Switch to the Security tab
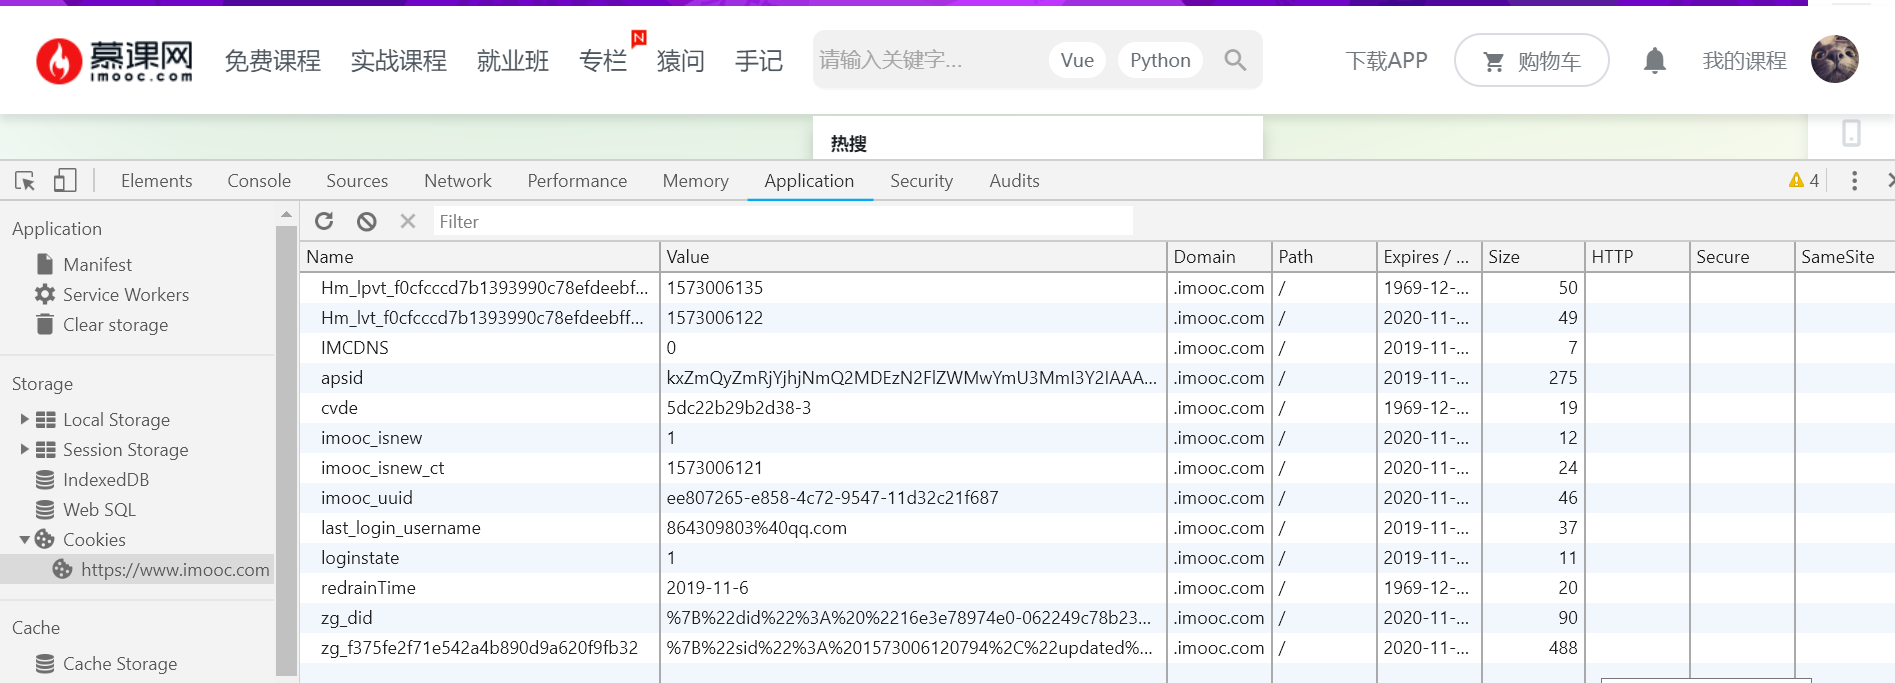This screenshot has width=1895, height=683. pyautogui.click(x=921, y=181)
